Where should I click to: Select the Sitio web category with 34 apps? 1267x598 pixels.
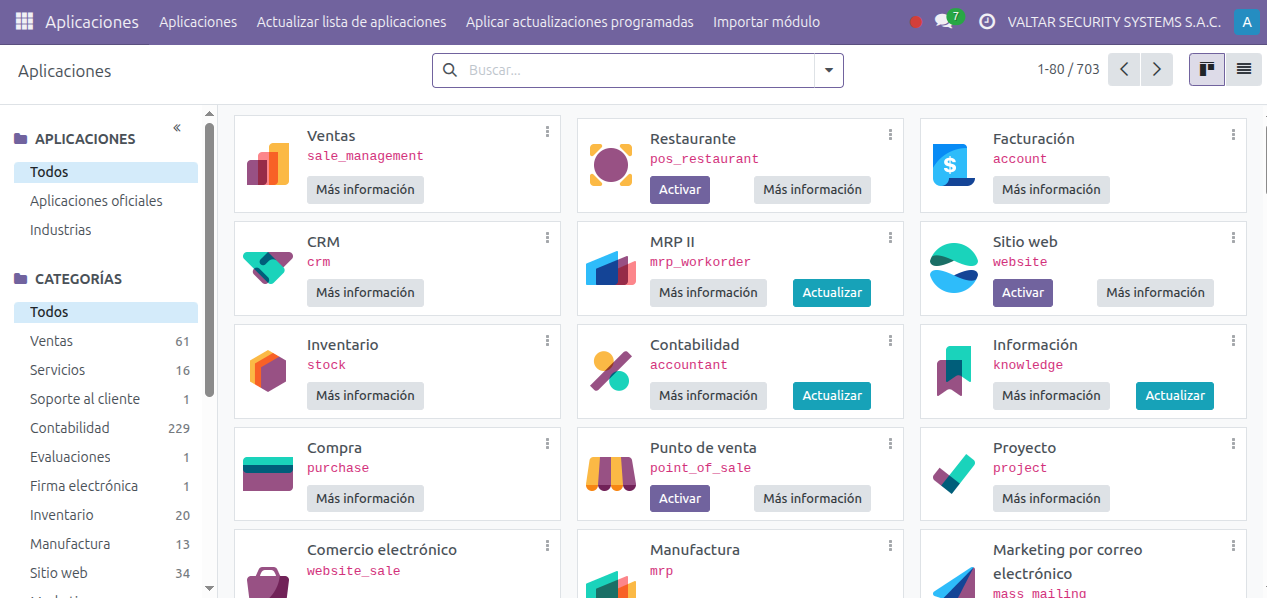click(x=105, y=573)
